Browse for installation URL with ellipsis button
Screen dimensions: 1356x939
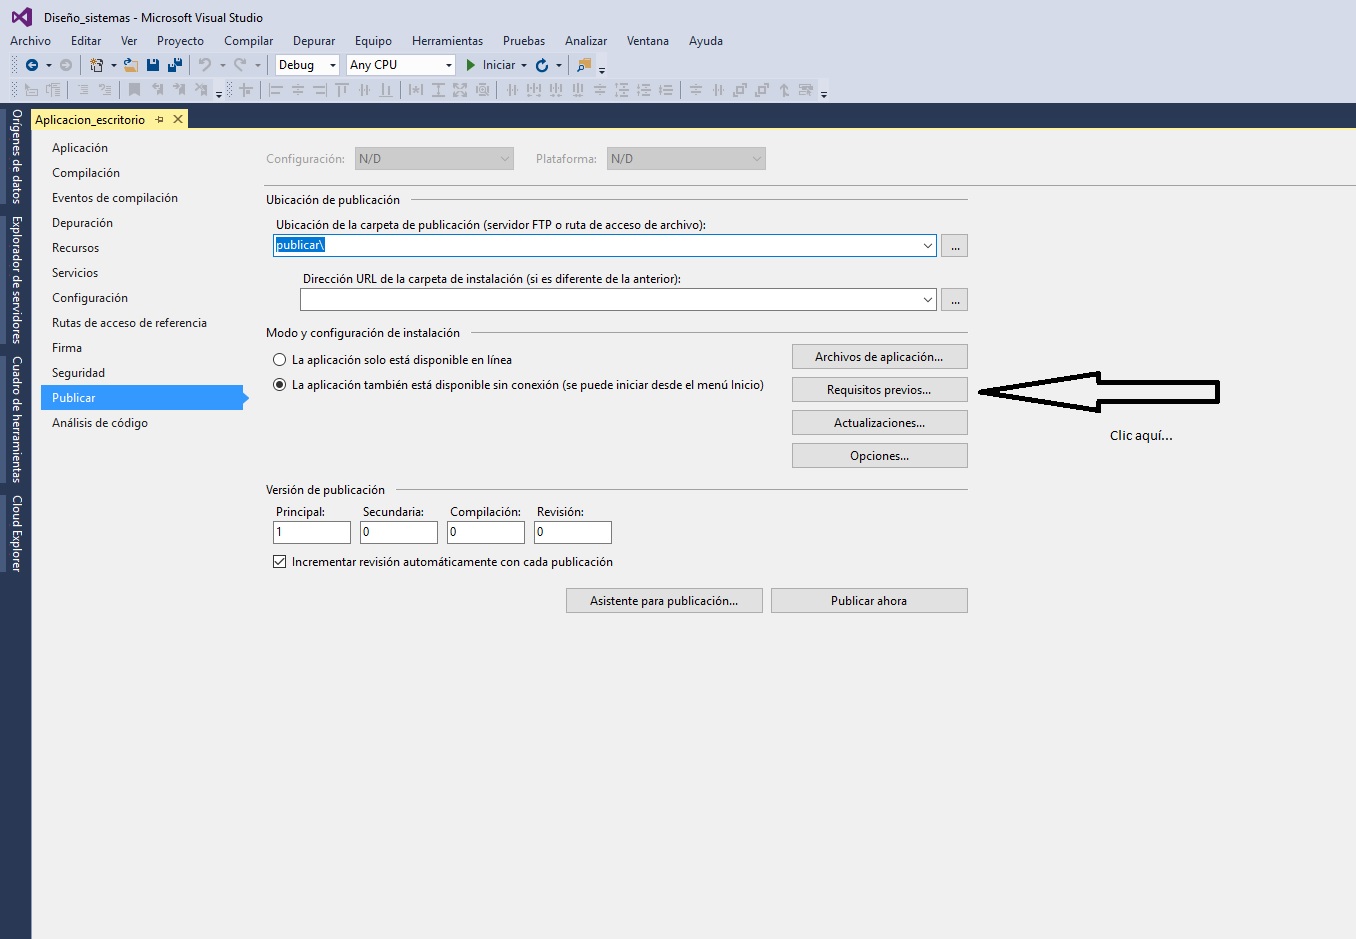955,300
